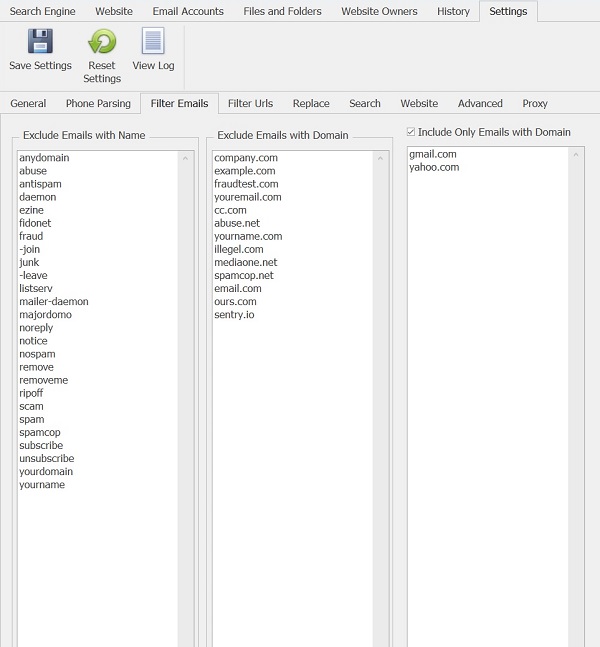
Task: Click 'antispam' entry
Action: pos(40,184)
